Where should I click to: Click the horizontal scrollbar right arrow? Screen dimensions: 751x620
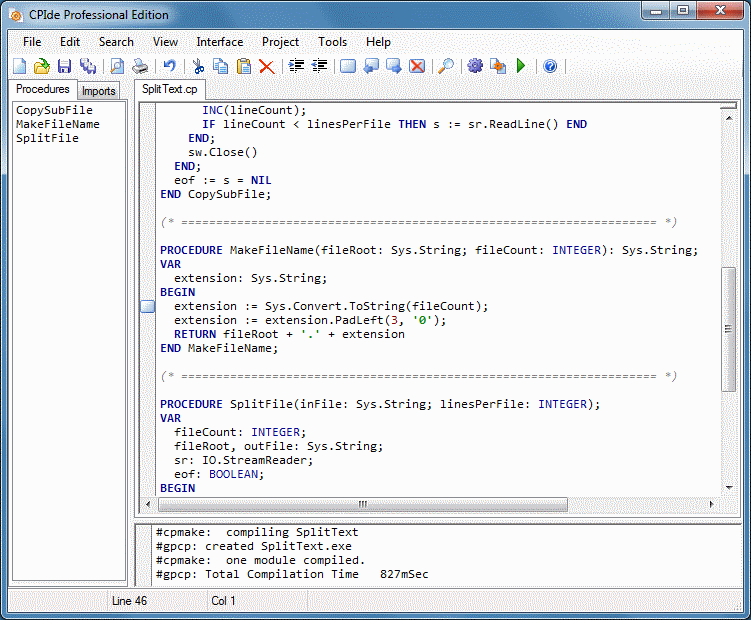tap(710, 504)
